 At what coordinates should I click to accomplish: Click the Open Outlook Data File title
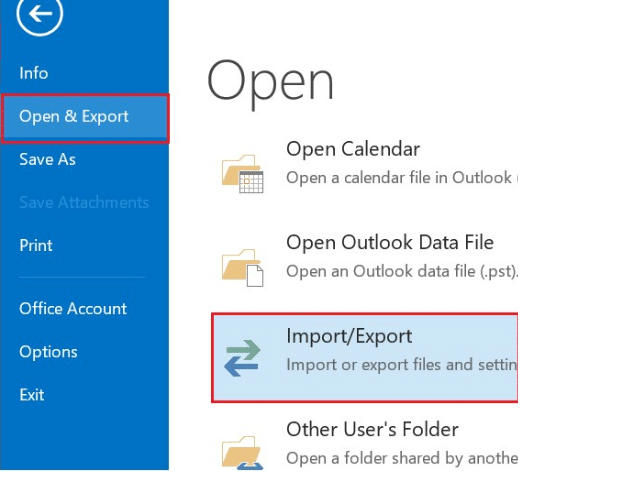[390, 242]
